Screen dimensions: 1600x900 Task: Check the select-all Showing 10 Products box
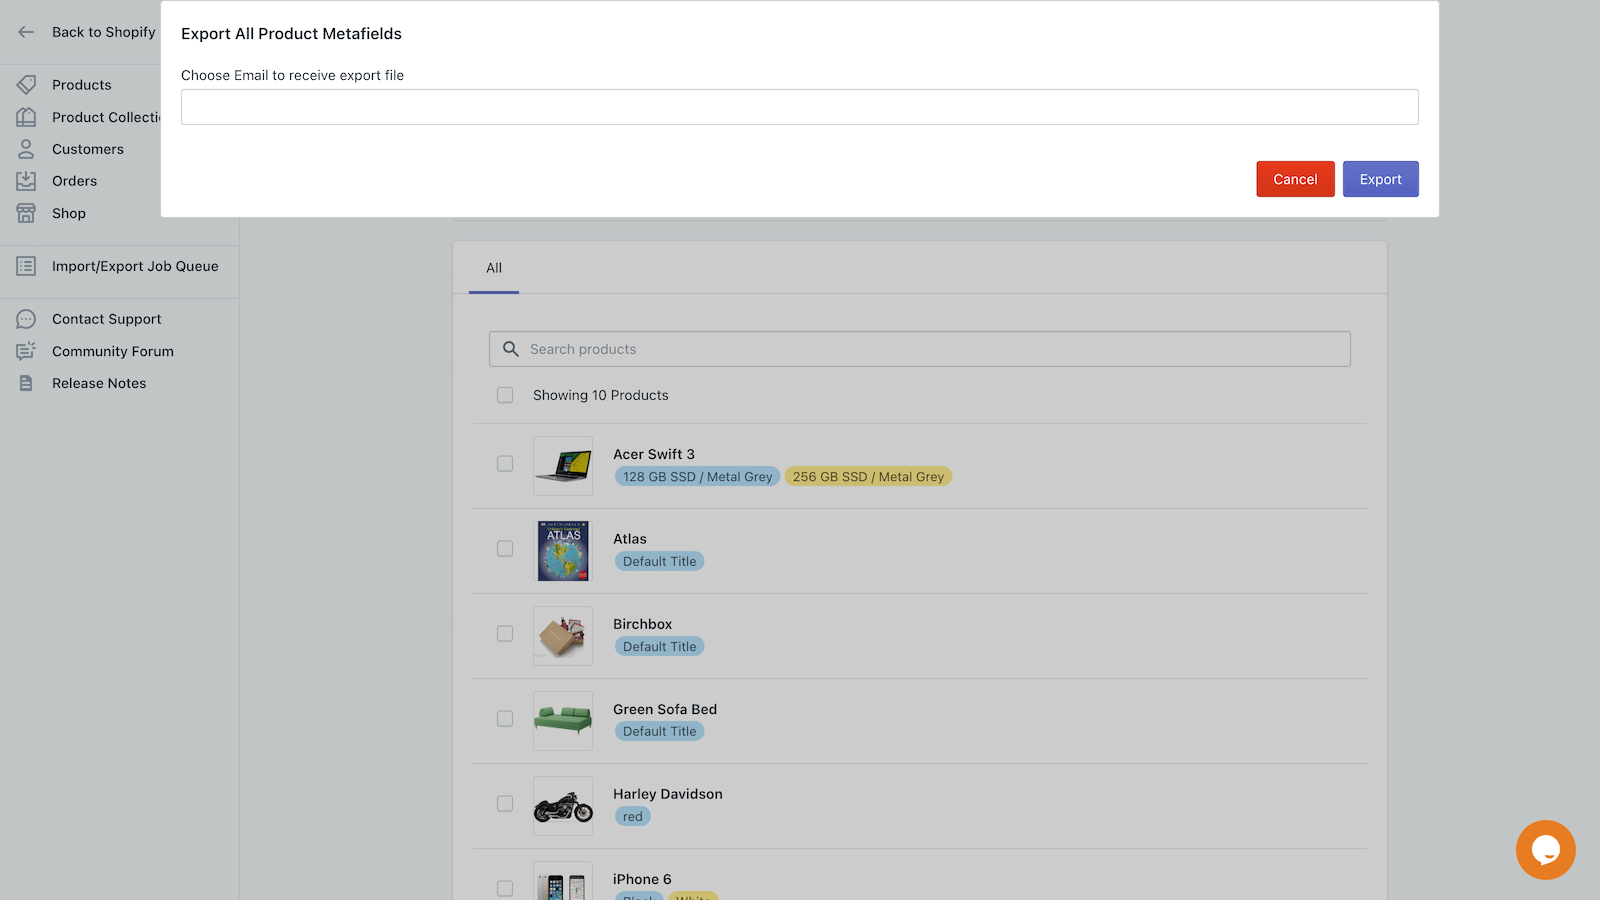[505, 395]
